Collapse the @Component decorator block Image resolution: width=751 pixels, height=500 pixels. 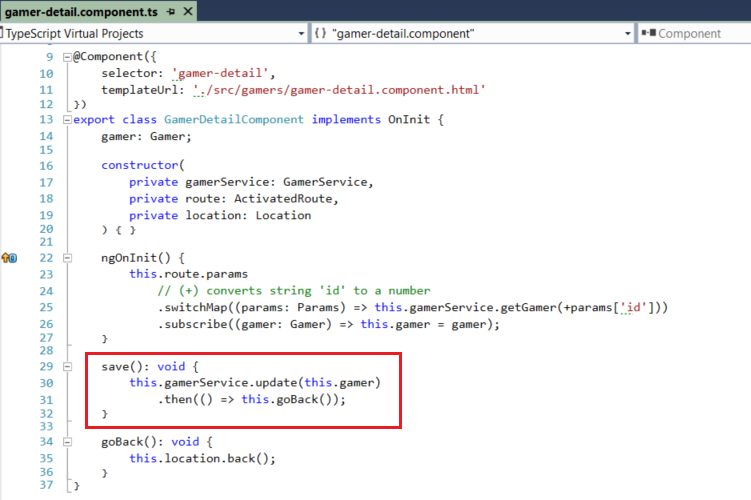point(67,57)
